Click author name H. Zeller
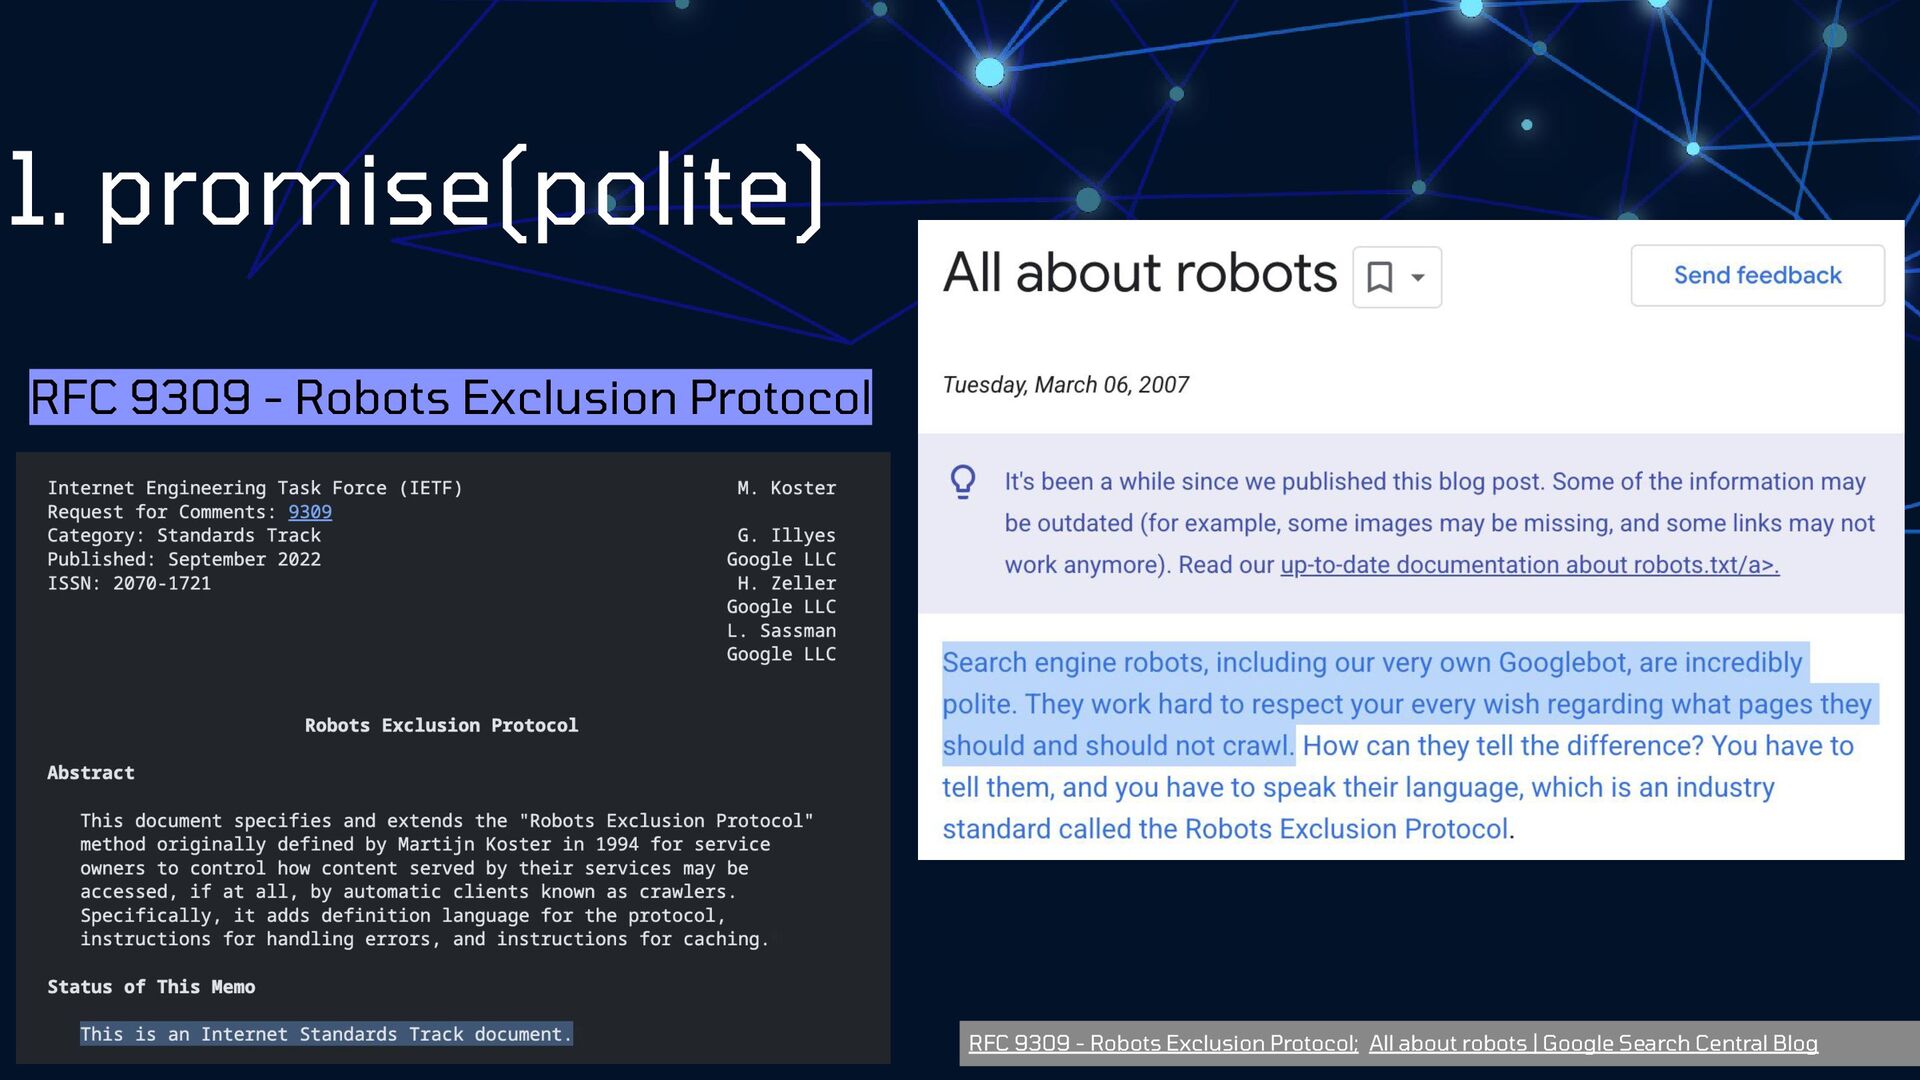 click(786, 583)
